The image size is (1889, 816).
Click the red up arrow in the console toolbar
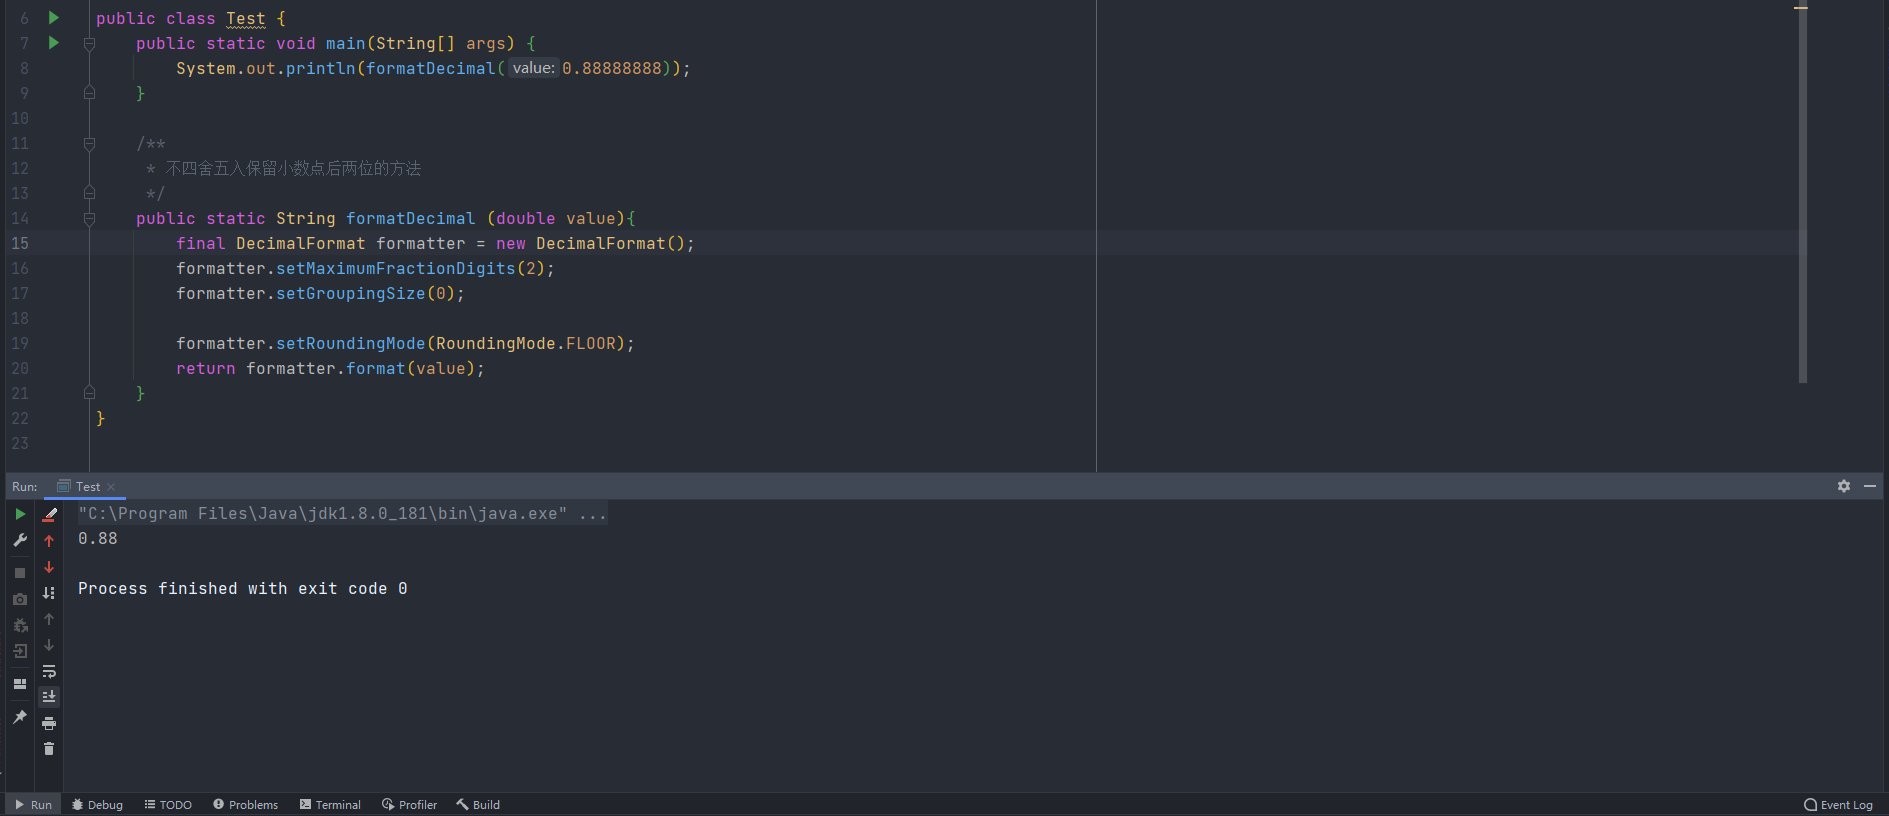pyautogui.click(x=49, y=541)
